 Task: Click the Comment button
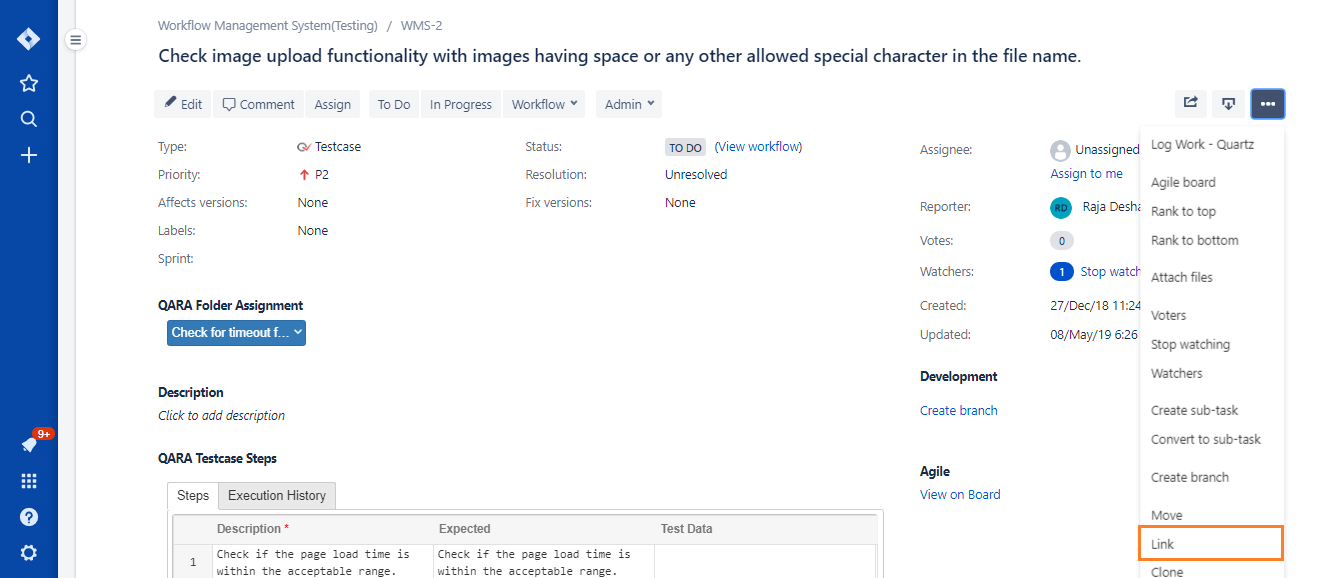pos(258,104)
